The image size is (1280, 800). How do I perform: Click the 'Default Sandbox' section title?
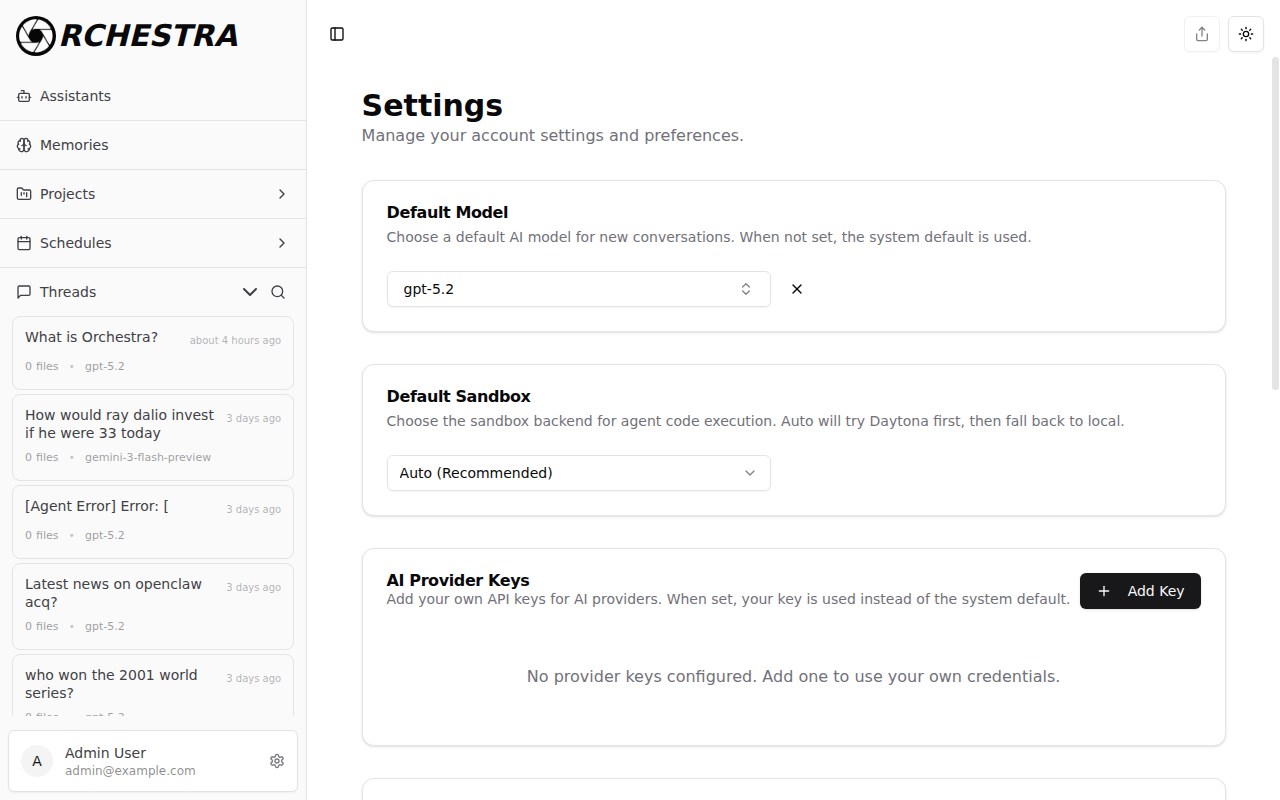click(x=459, y=396)
